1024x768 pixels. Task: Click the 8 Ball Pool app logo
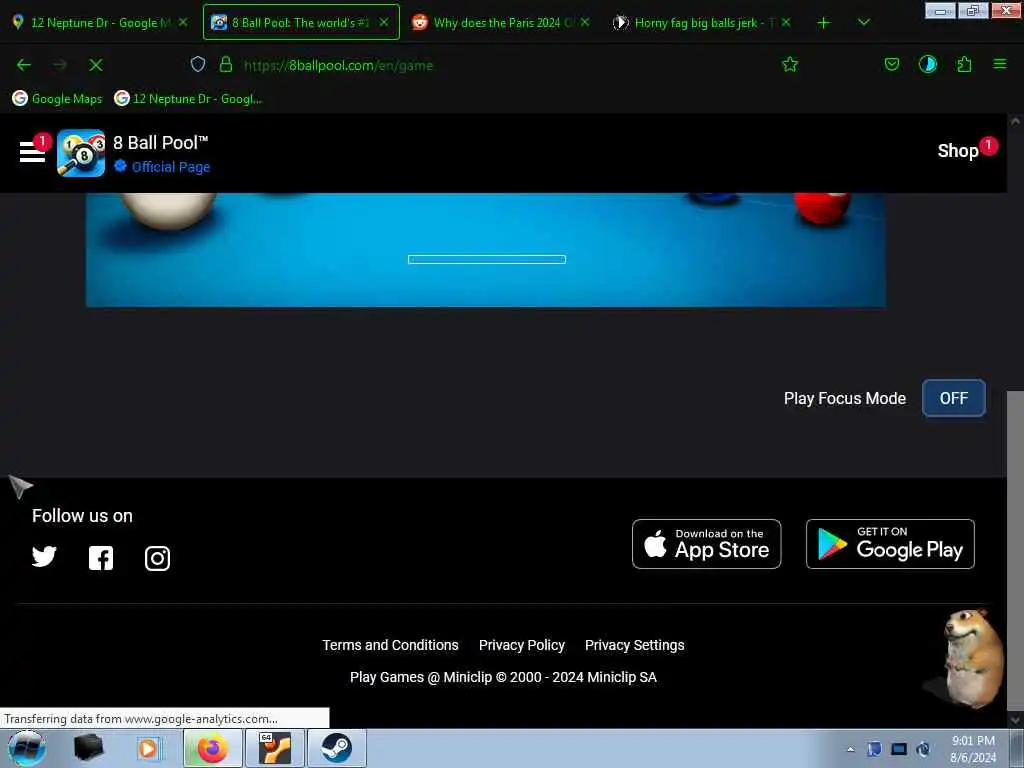81,153
